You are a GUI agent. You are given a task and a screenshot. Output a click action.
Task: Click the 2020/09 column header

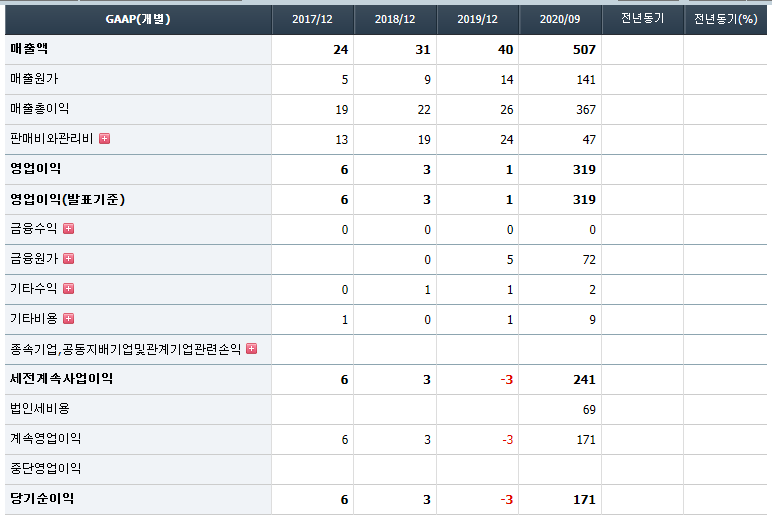[x=560, y=20]
